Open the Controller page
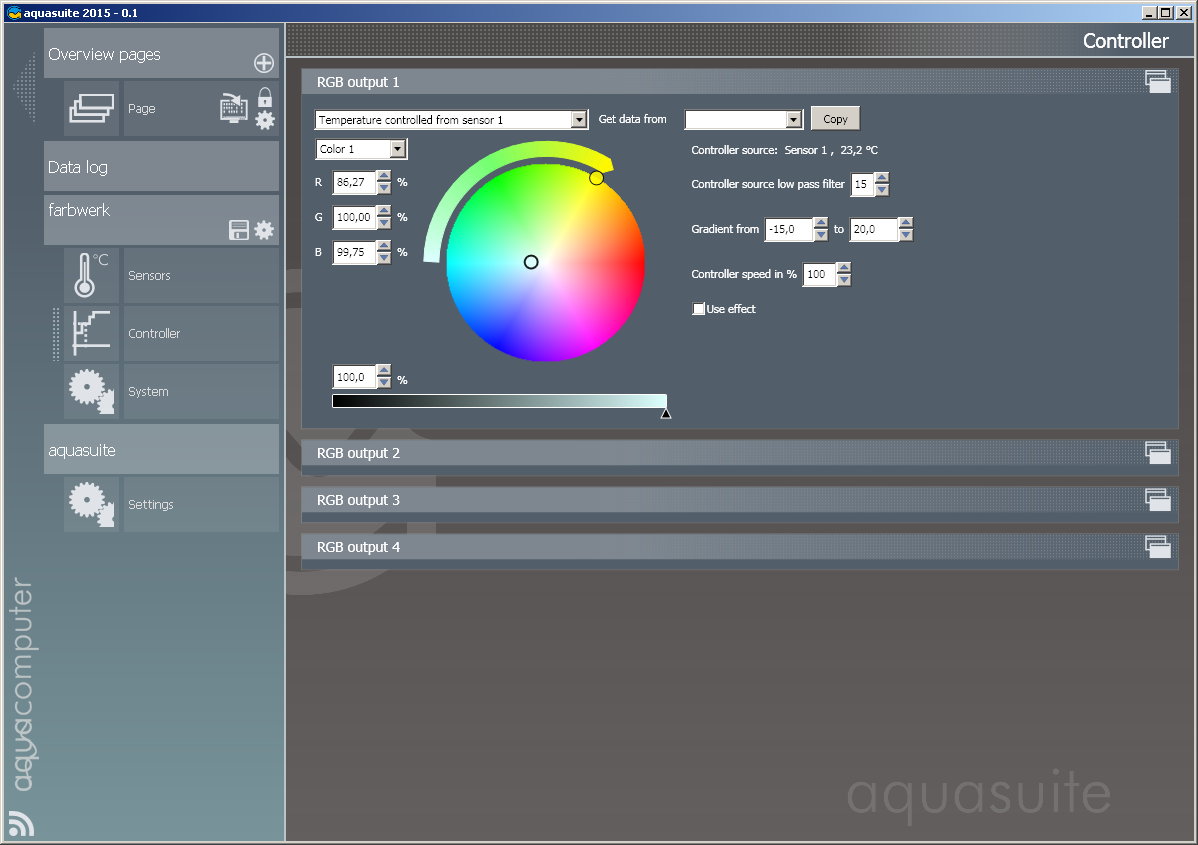 click(x=201, y=333)
